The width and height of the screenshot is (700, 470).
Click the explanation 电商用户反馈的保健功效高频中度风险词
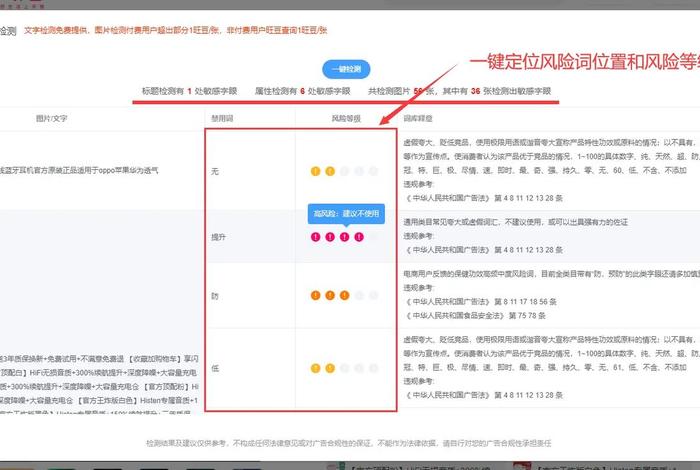pos(551,274)
